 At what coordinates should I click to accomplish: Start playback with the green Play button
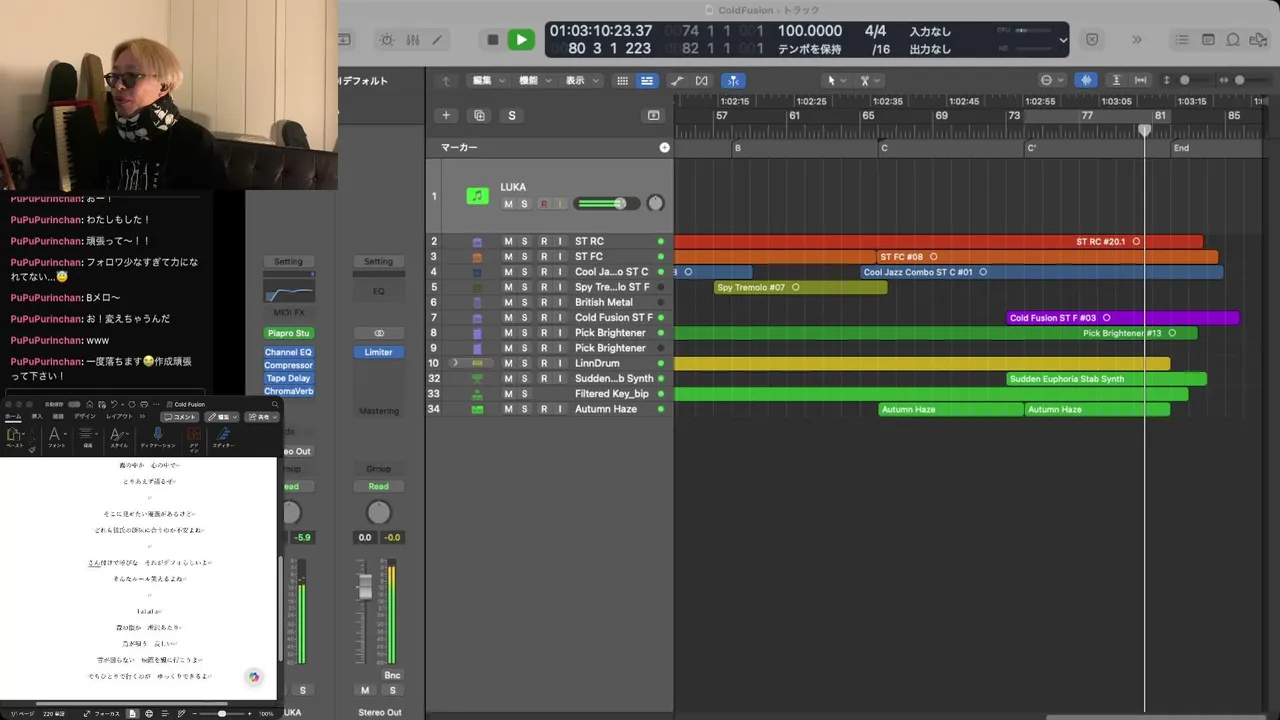tap(521, 40)
